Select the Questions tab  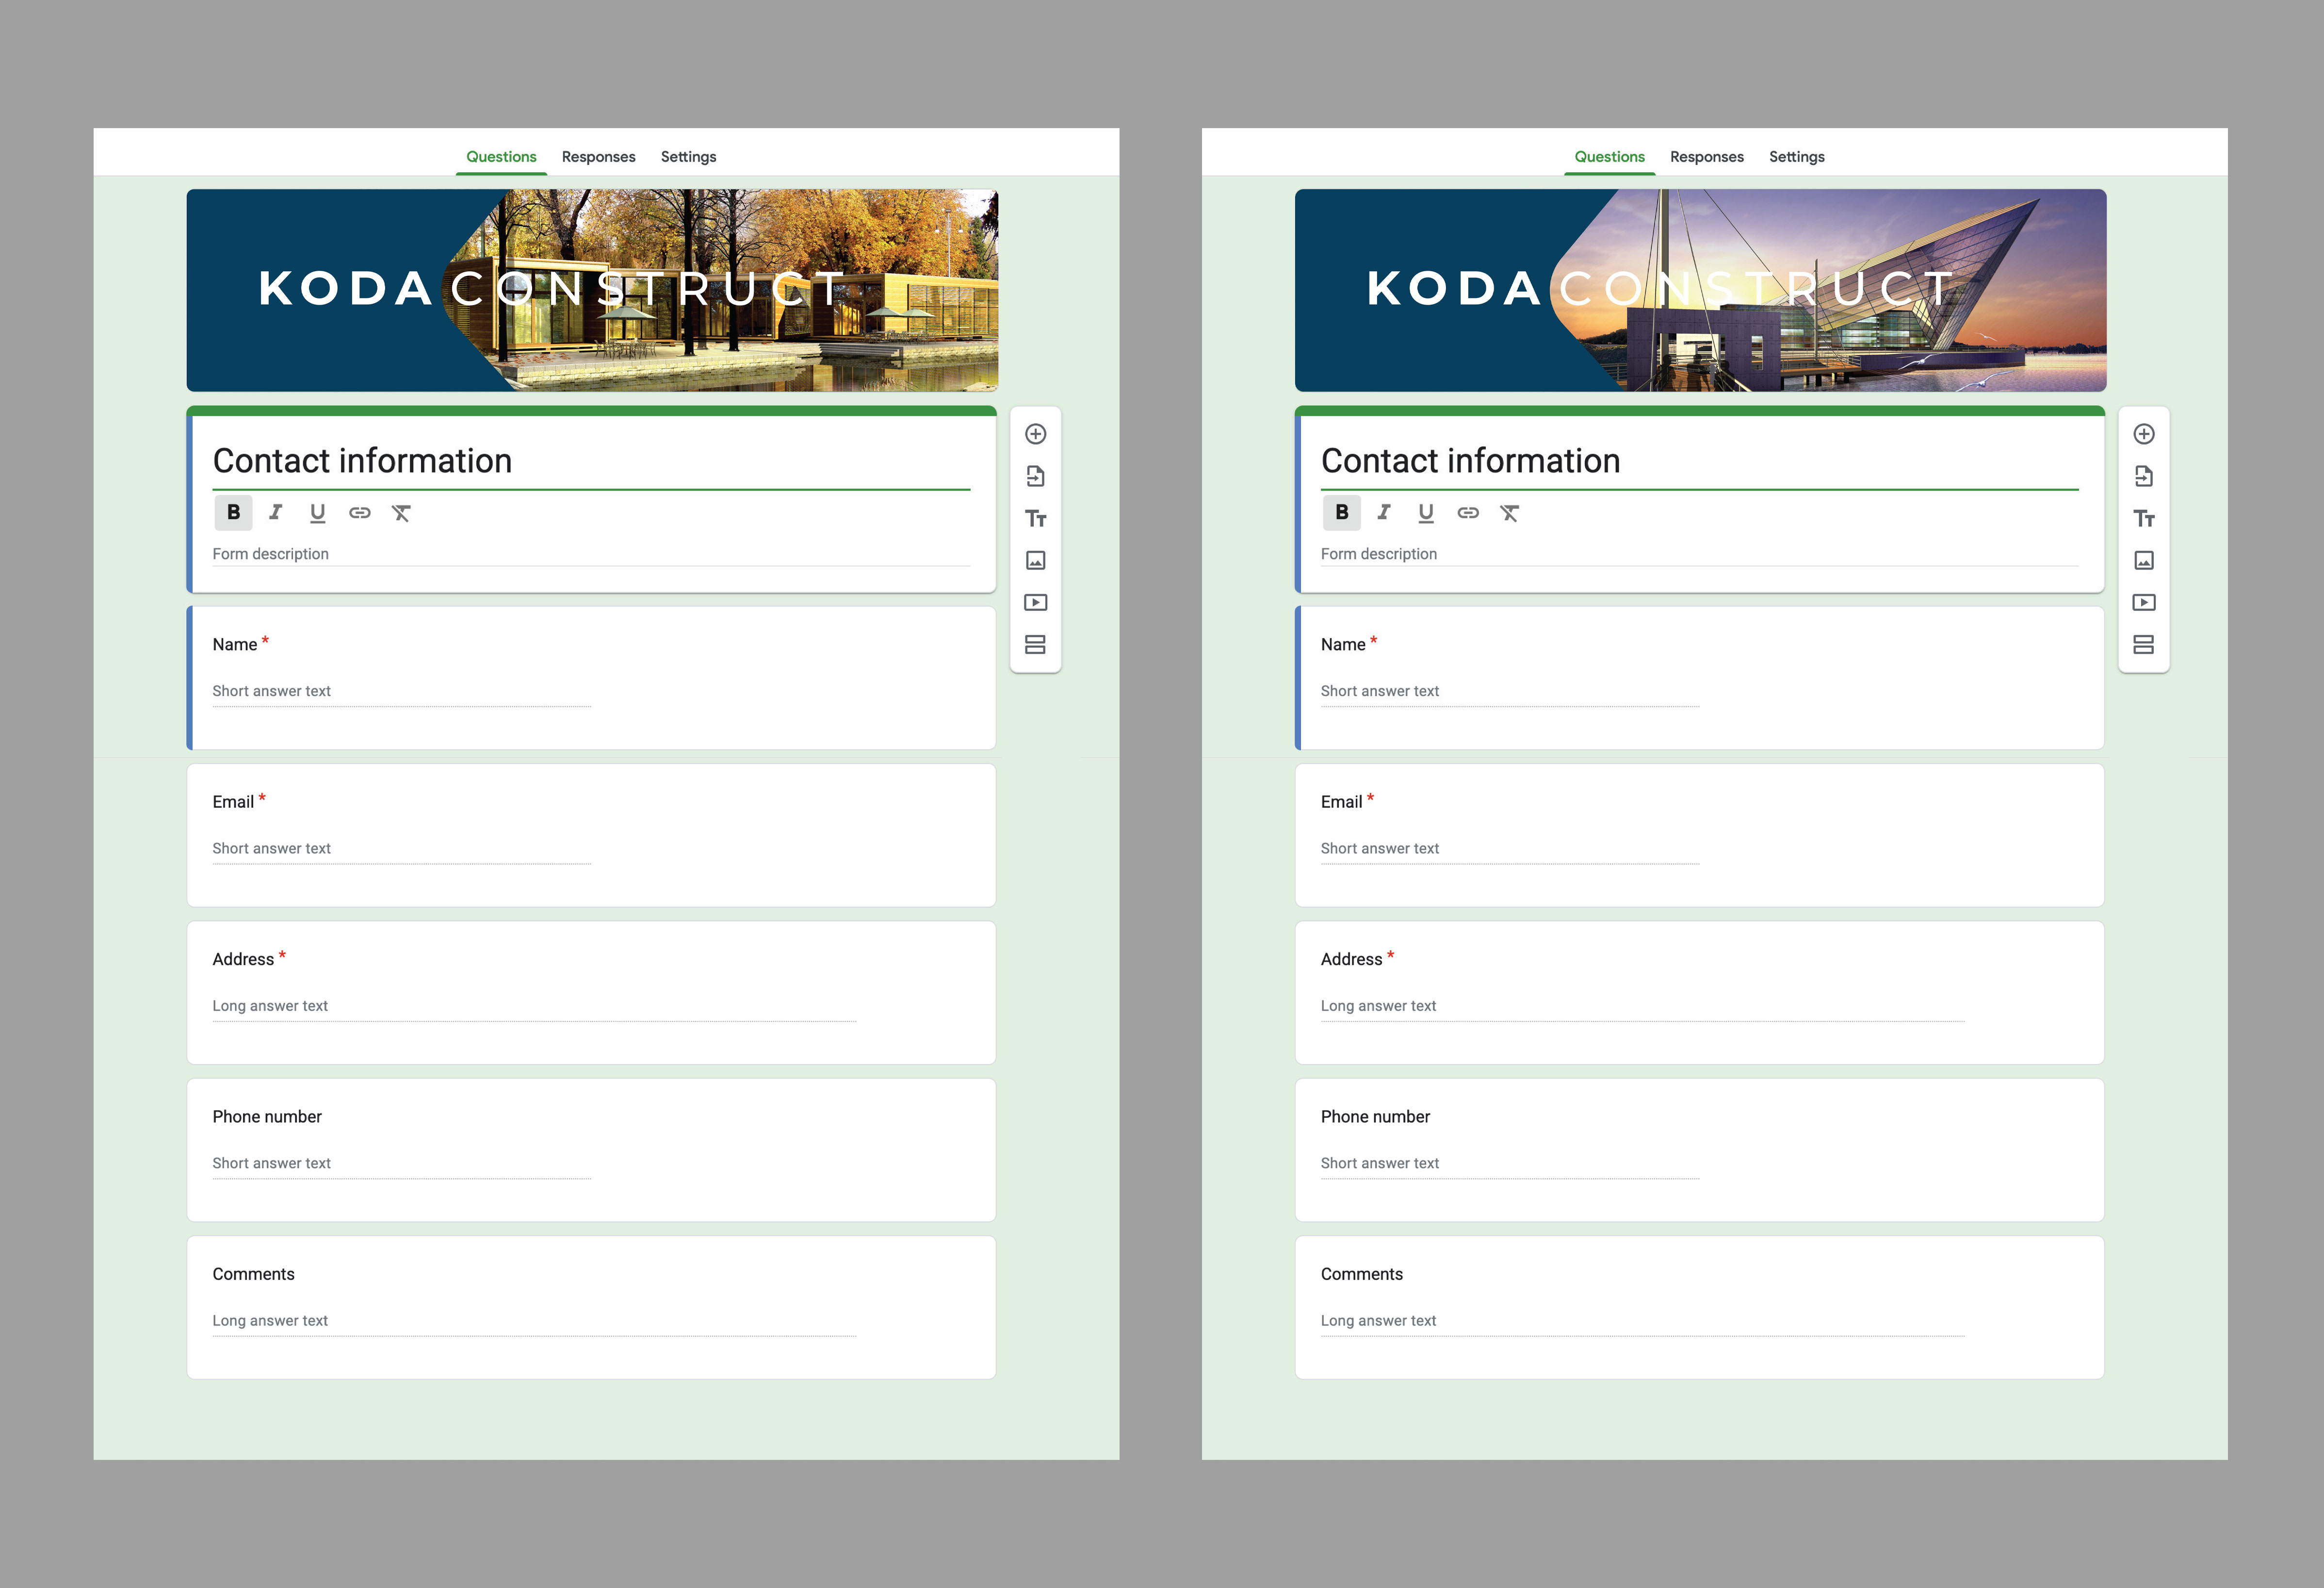[500, 157]
